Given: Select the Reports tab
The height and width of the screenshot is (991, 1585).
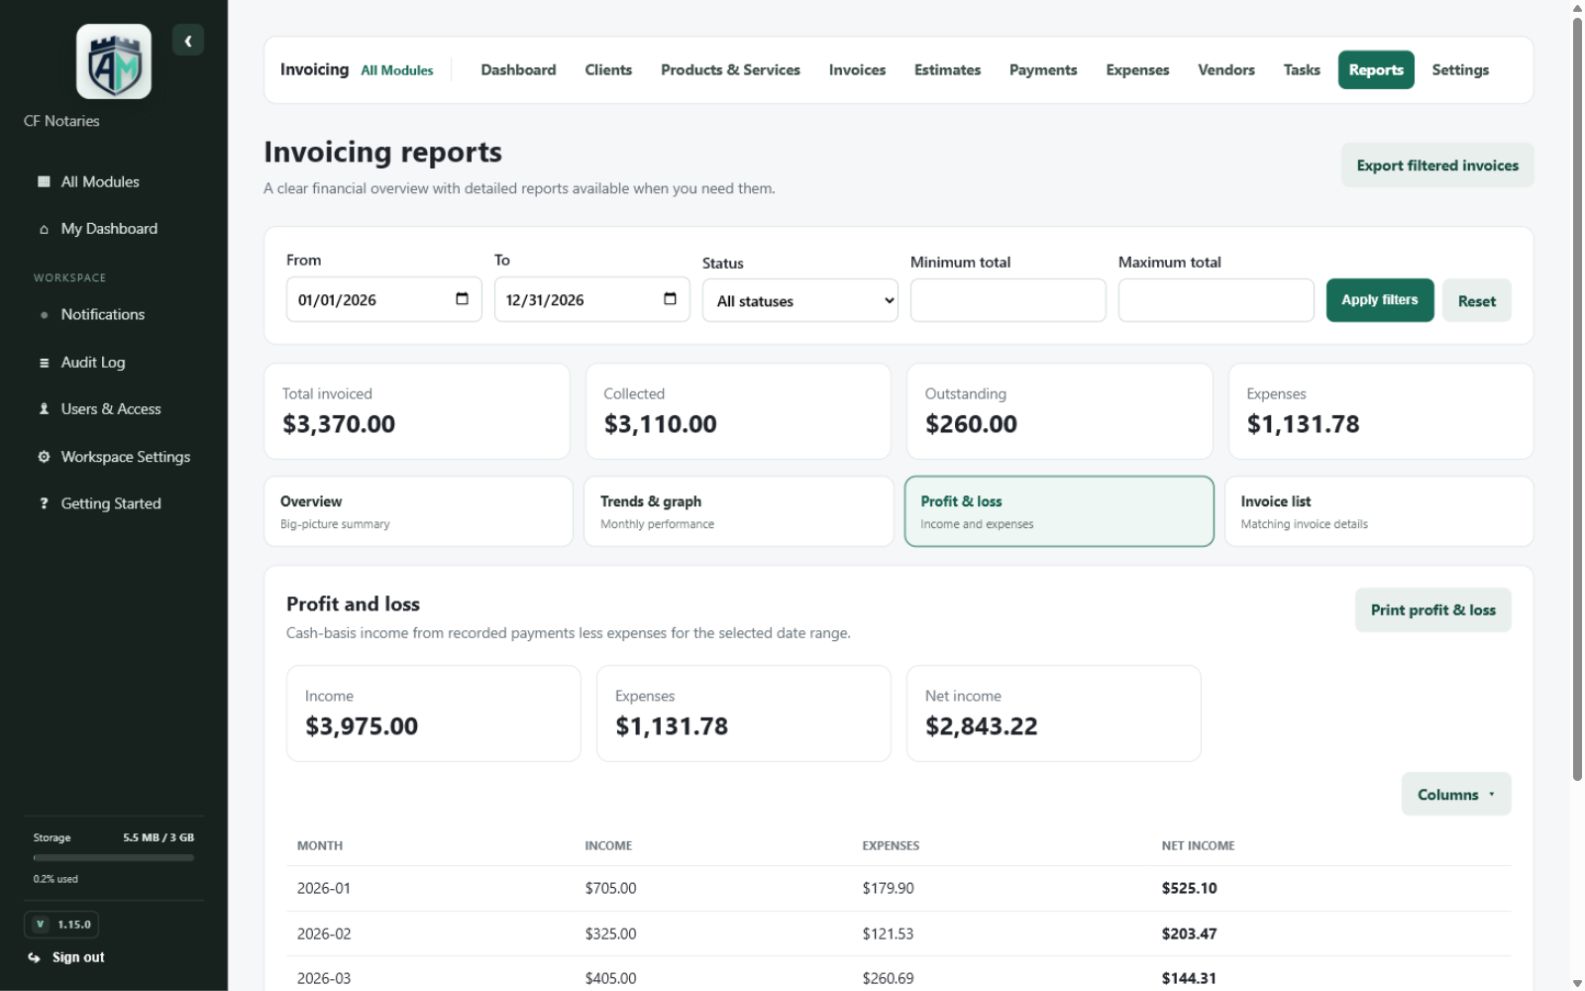Looking at the screenshot, I should [x=1376, y=70].
